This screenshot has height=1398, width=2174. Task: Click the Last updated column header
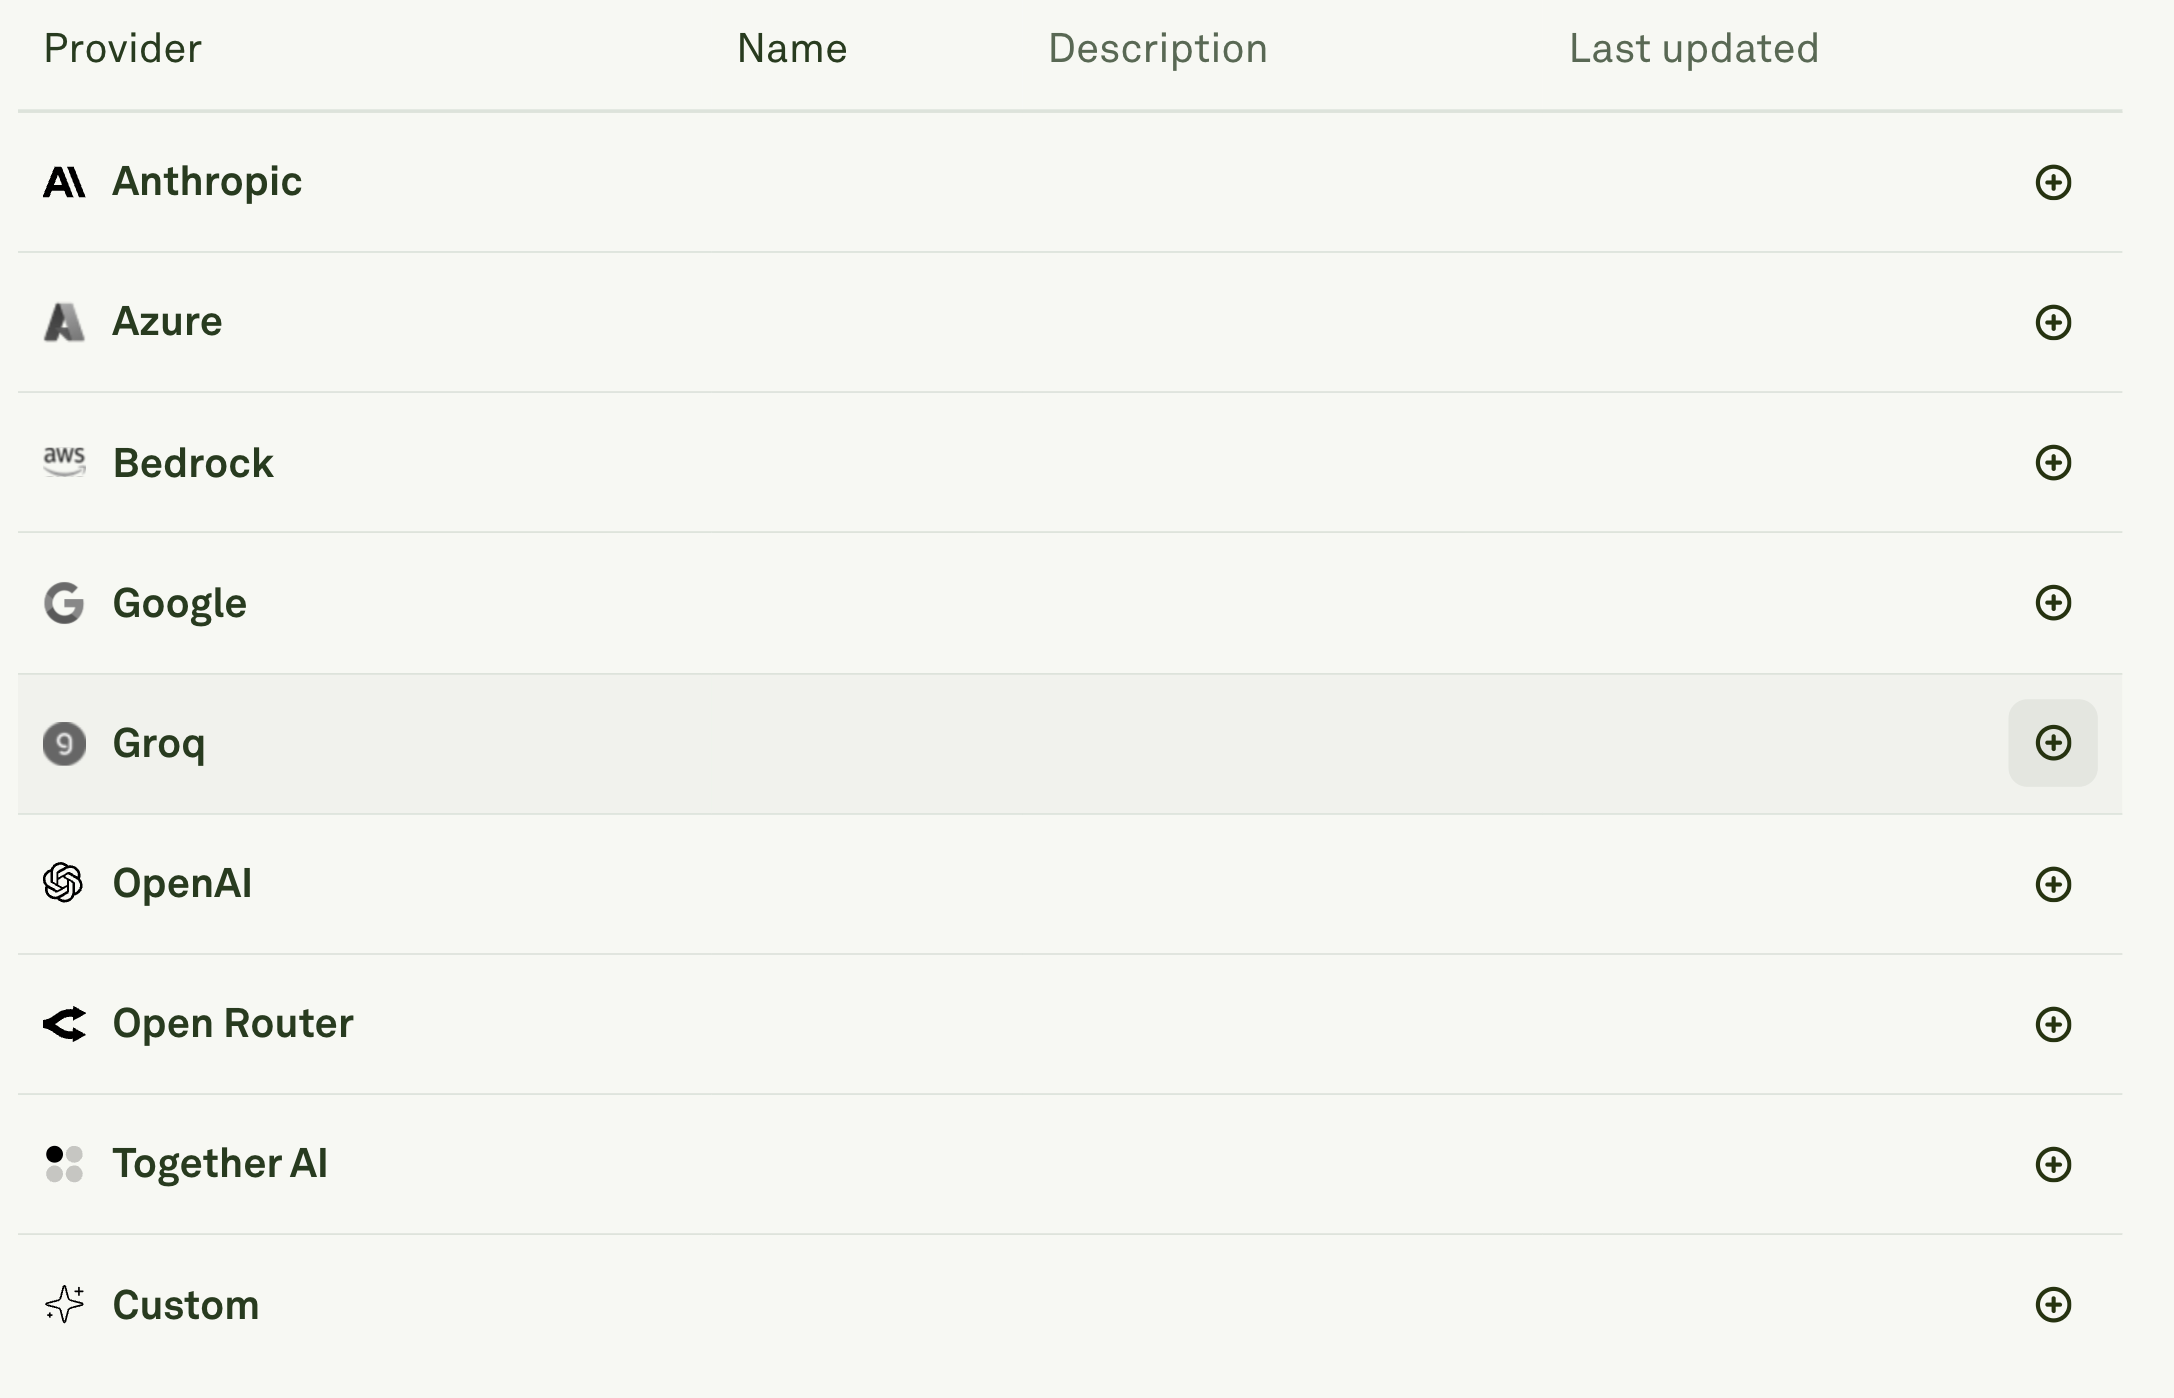(1694, 47)
